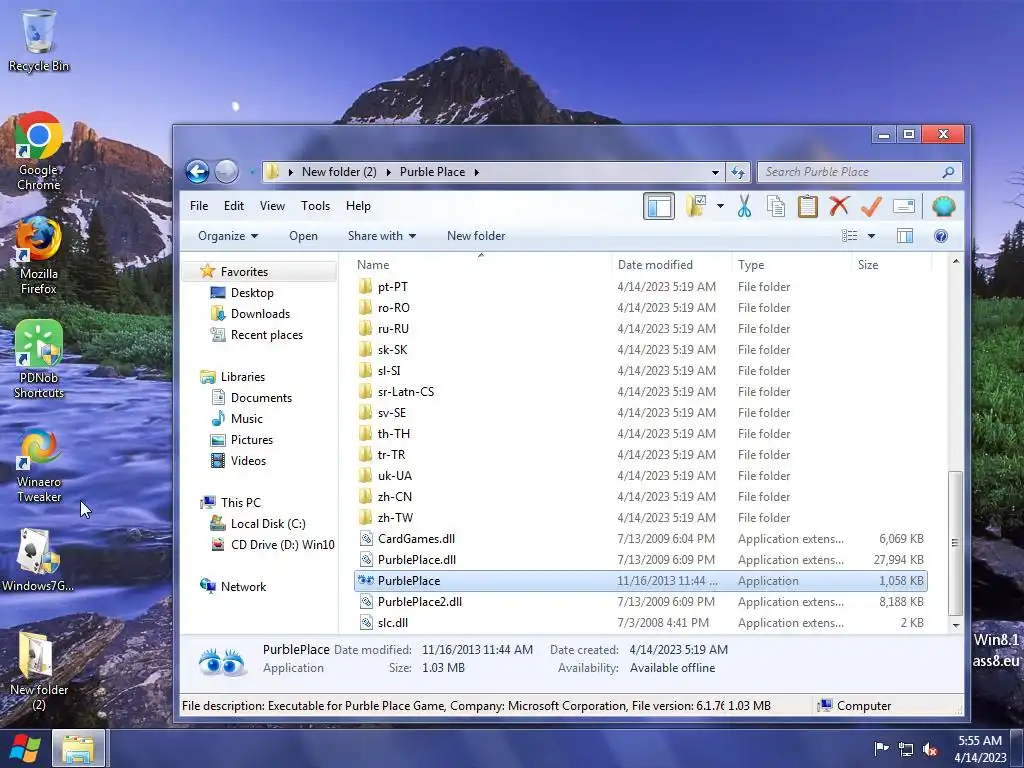This screenshot has height=768, width=1024.
Task: Expand the arrow after Purble Place breadcrumb
Action: [x=476, y=172]
